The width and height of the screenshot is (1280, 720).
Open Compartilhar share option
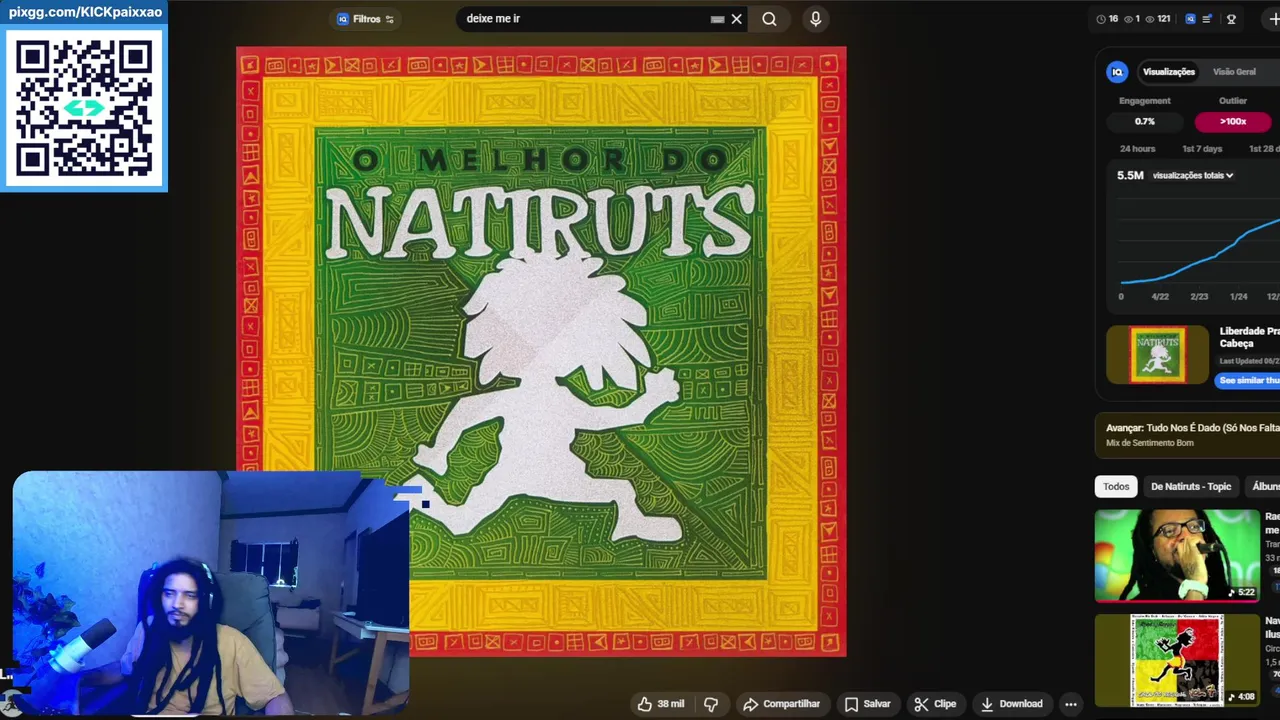tap(782, 704)
